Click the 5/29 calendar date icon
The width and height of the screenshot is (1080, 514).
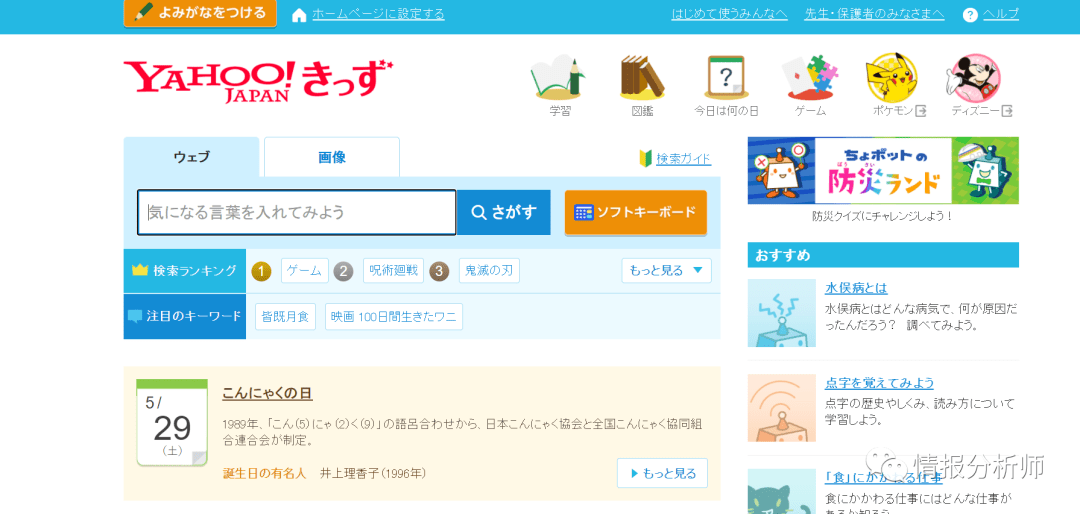tap(172, 422)
